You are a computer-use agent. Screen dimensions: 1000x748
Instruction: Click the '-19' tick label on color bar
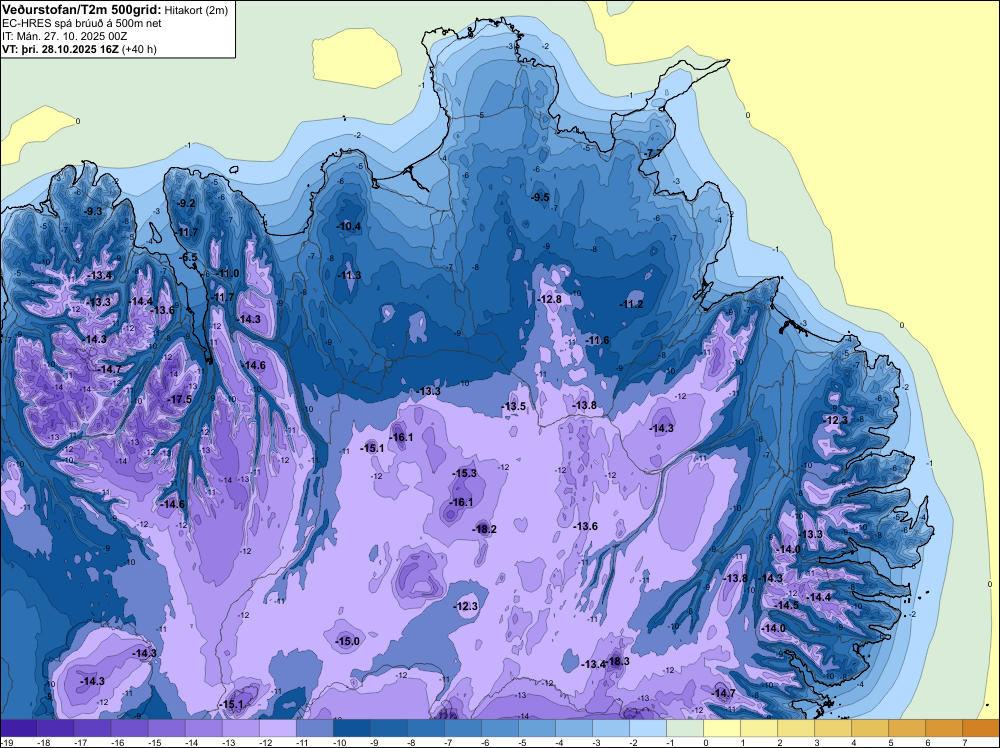tap(6, 742)
